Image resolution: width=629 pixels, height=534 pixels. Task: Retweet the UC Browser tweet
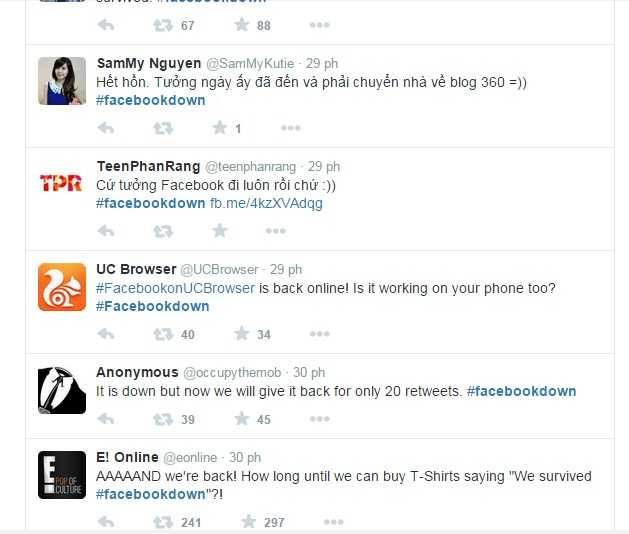point(163,334)
